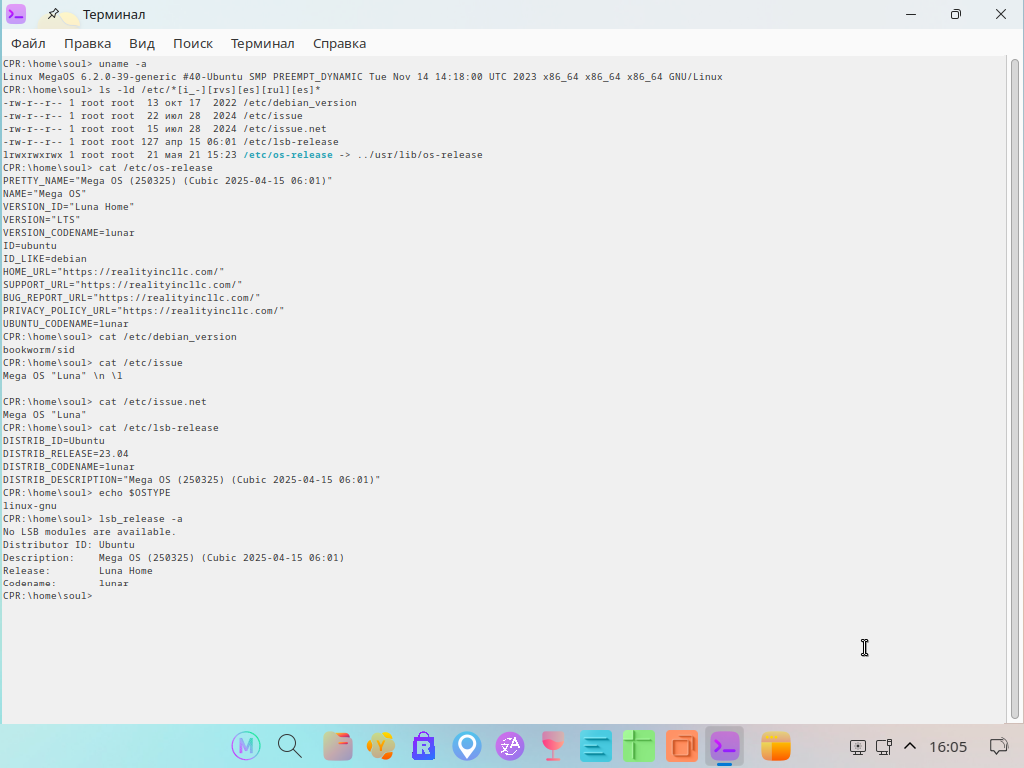Click the "bookworm/sid" output line

pyautogui.click(x=39, y=350)
